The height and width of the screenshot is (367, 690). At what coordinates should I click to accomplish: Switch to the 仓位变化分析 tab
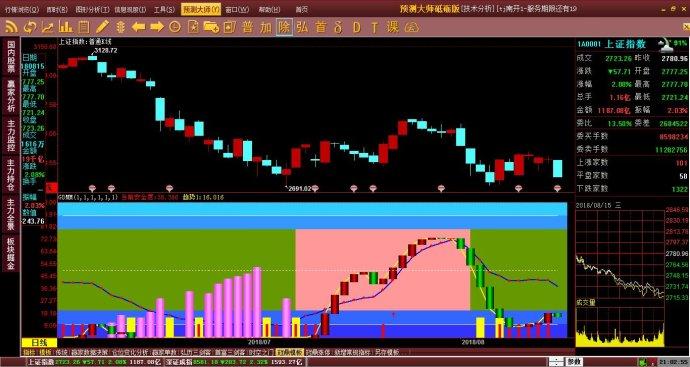point(130,352)
